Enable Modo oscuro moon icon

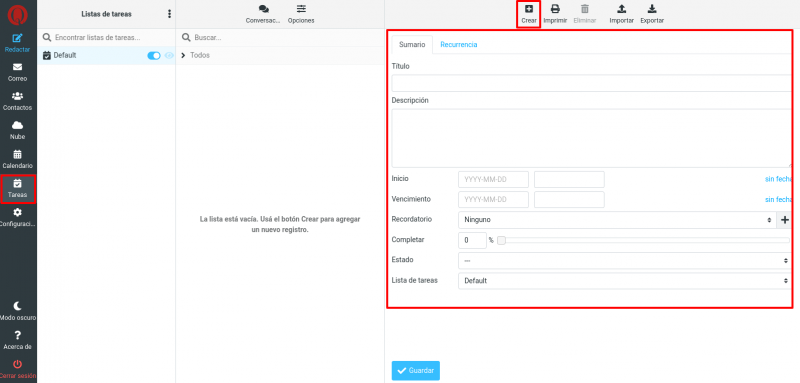pyautogui.click(x=17, y=305)
